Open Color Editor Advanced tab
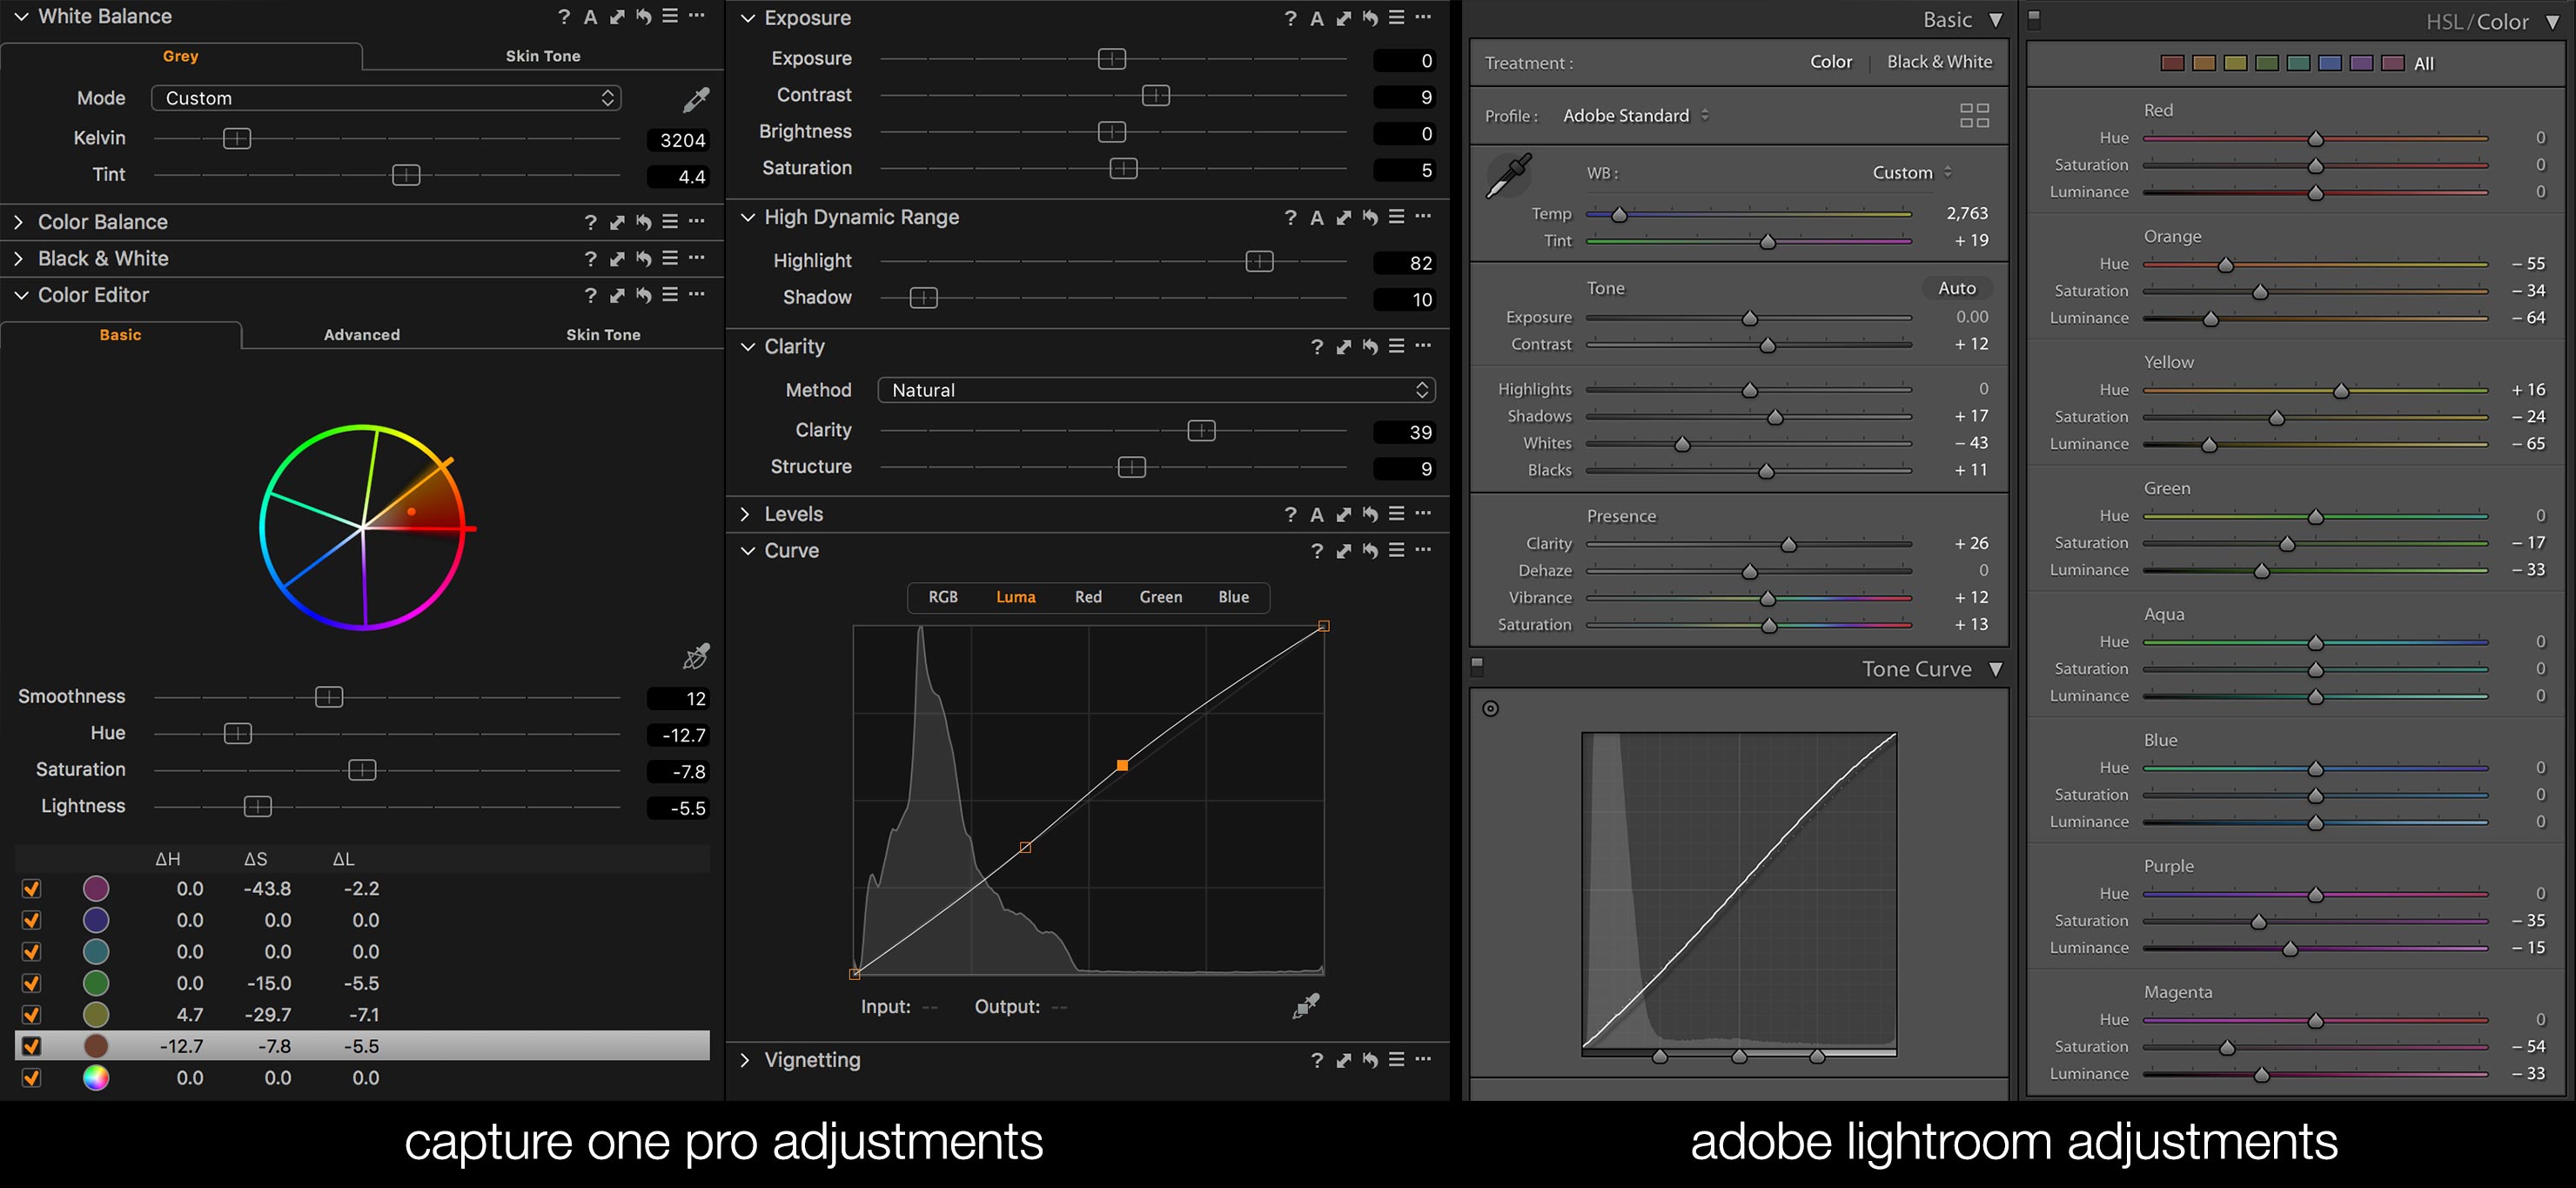The width and height of the screenshot is (2576, 1188). tap(362, 335)
